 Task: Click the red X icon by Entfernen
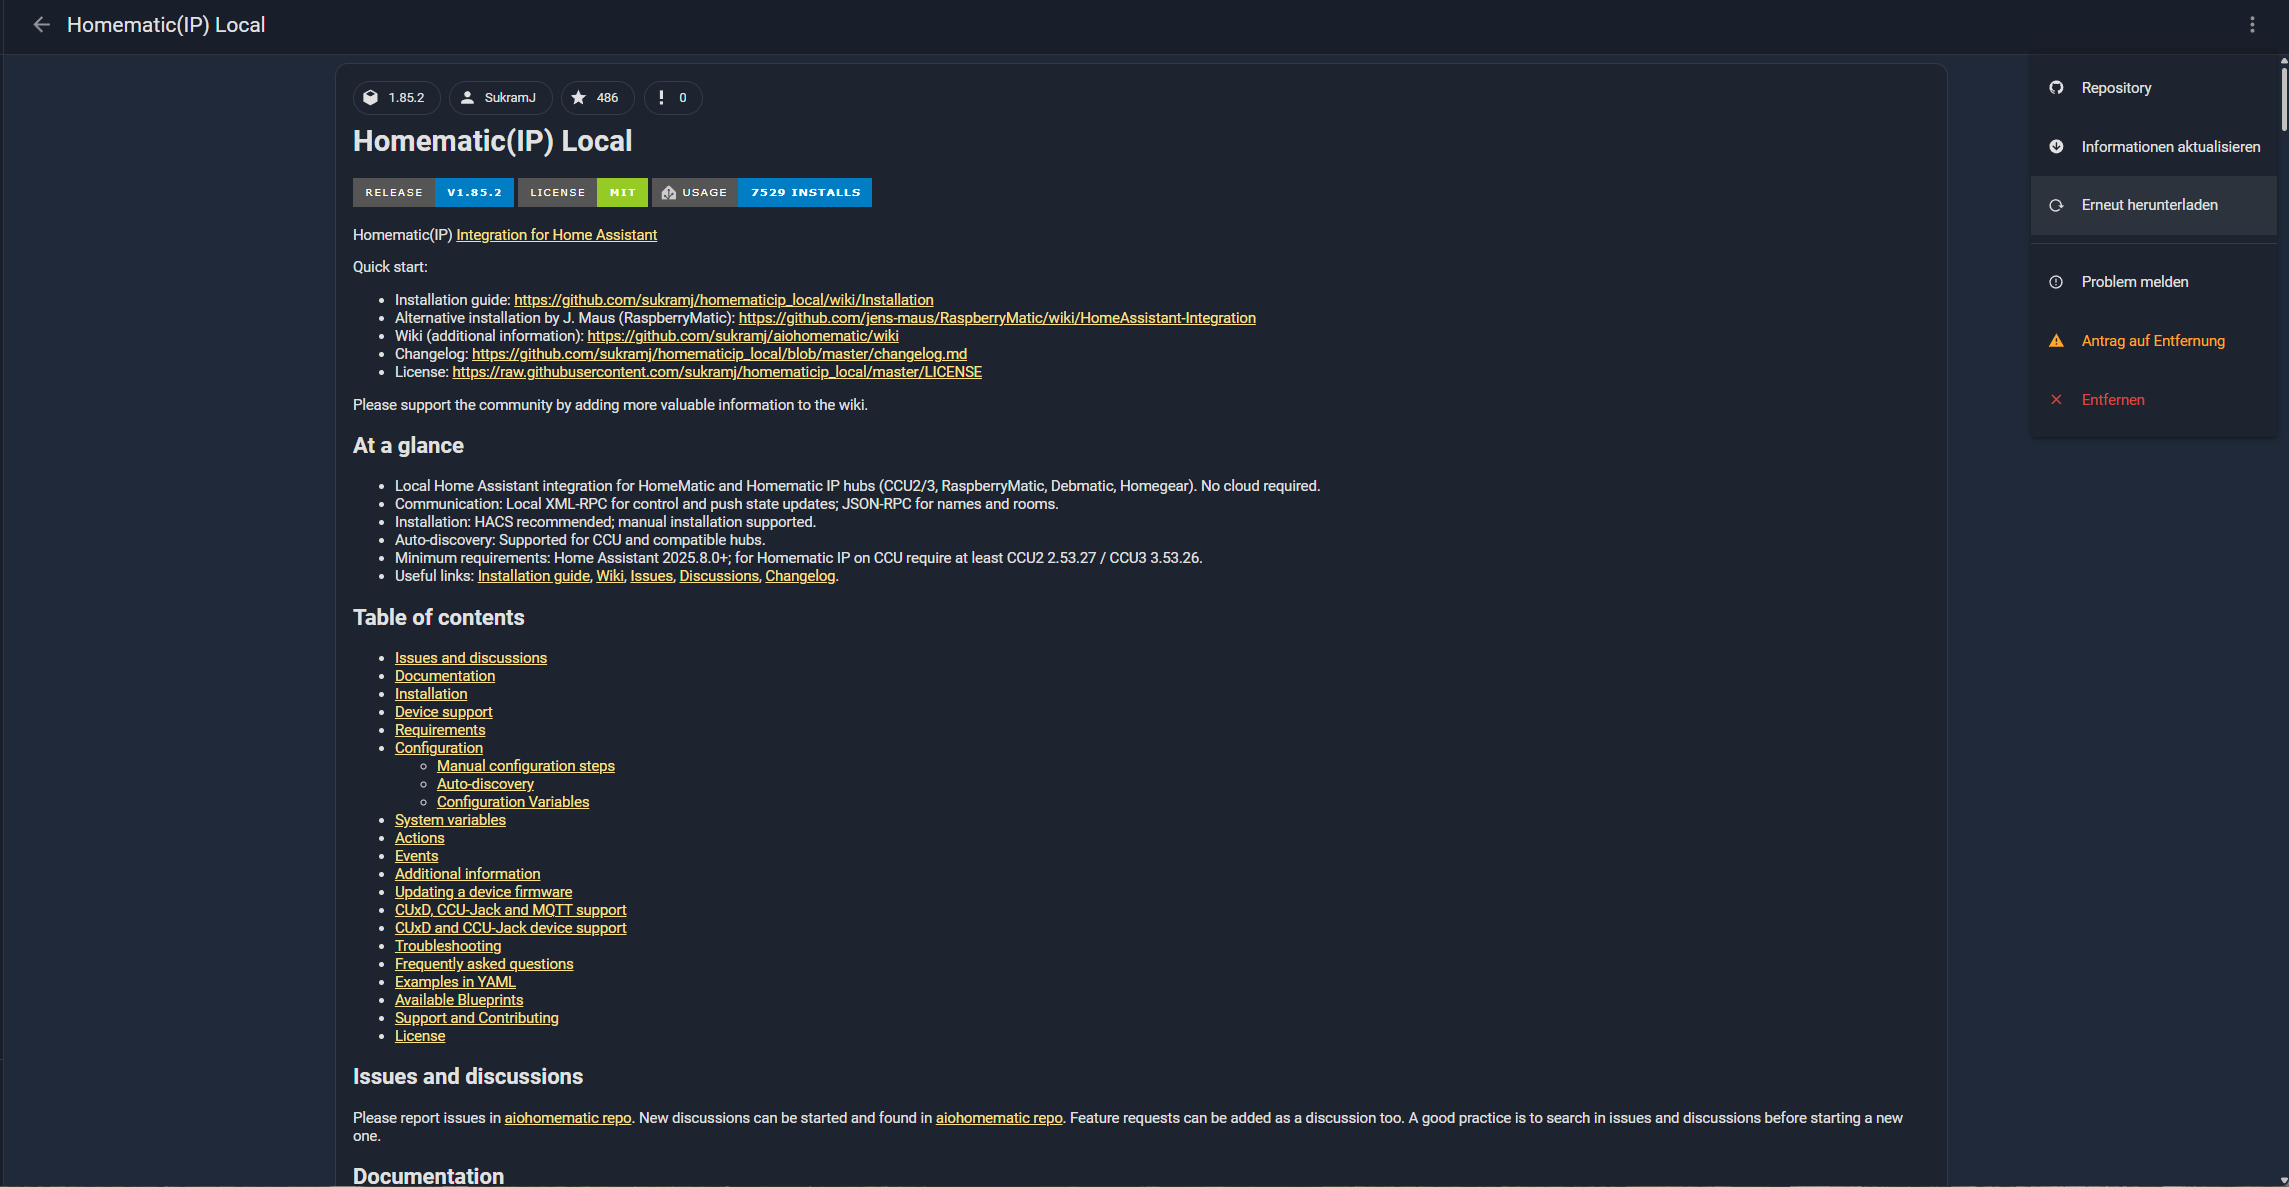pos(2056,400)
